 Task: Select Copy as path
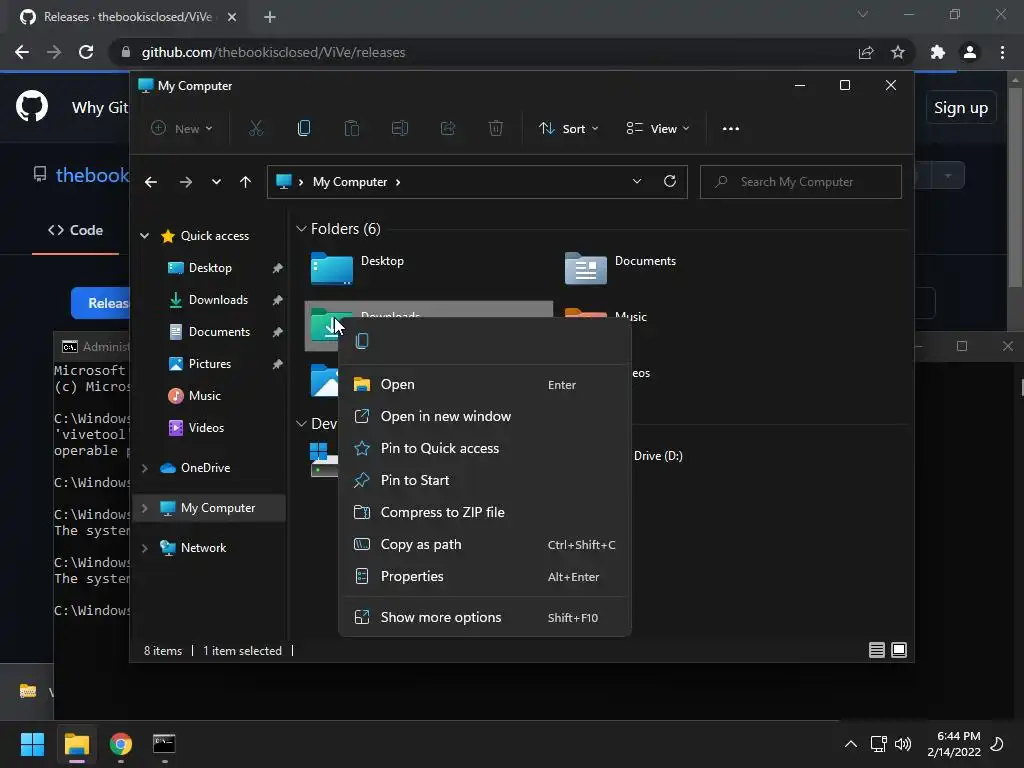(485, 545)
